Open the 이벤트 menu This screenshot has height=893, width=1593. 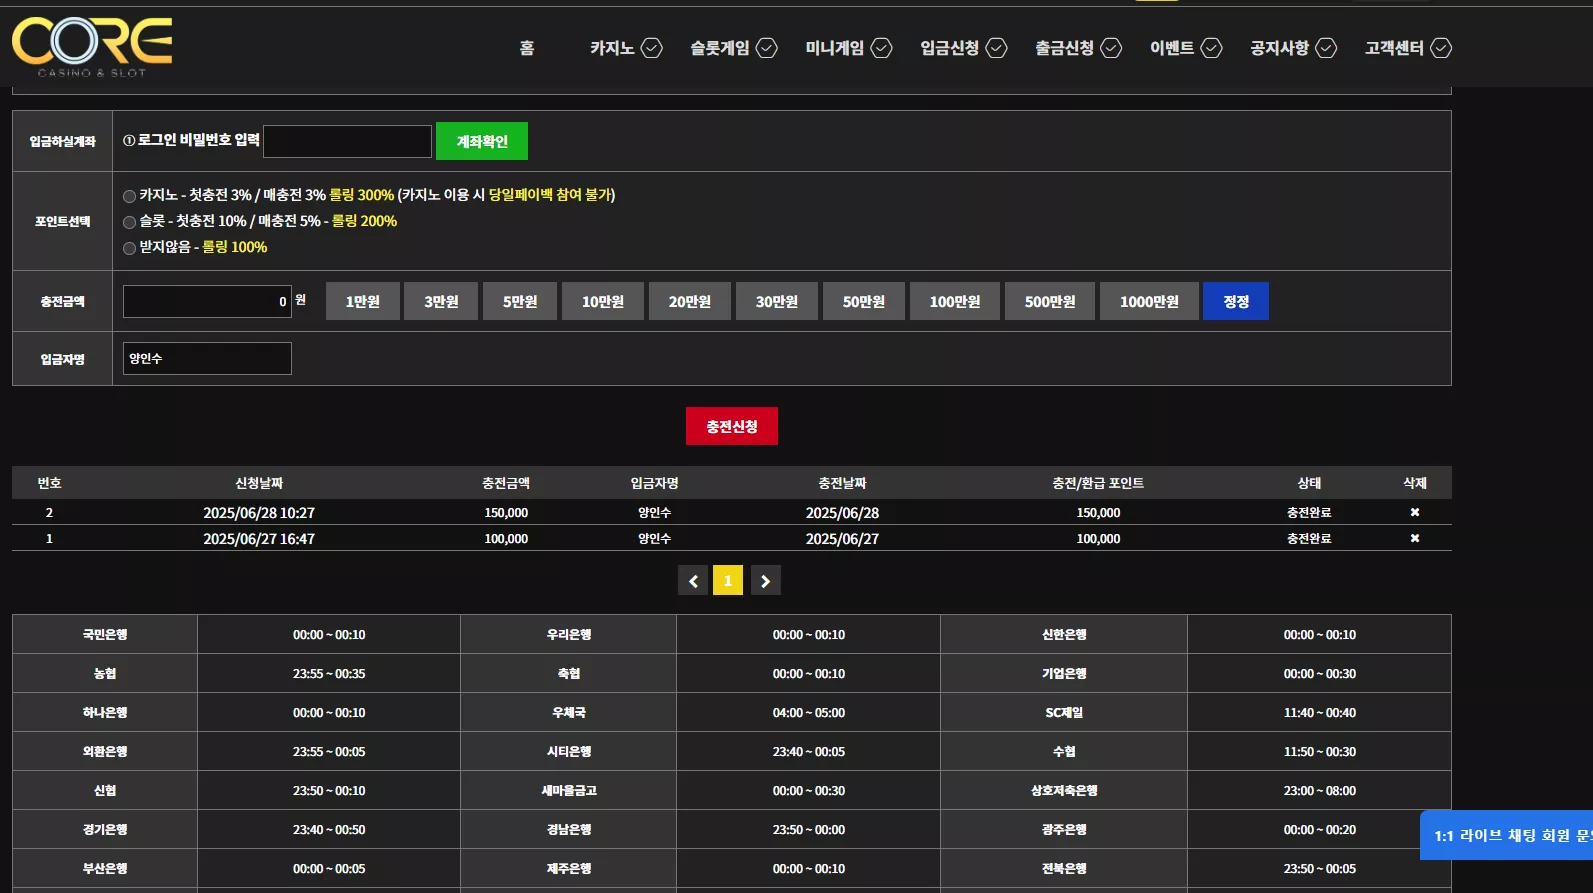coord(1172,48)
